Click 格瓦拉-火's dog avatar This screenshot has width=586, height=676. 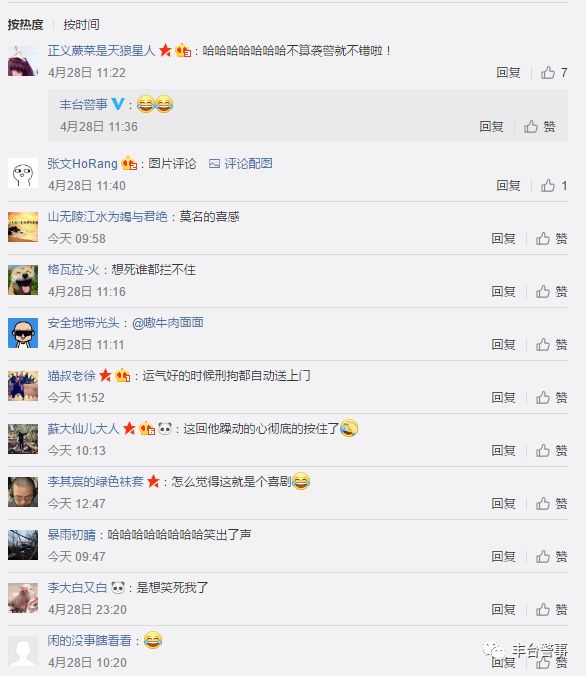[23, 280]
